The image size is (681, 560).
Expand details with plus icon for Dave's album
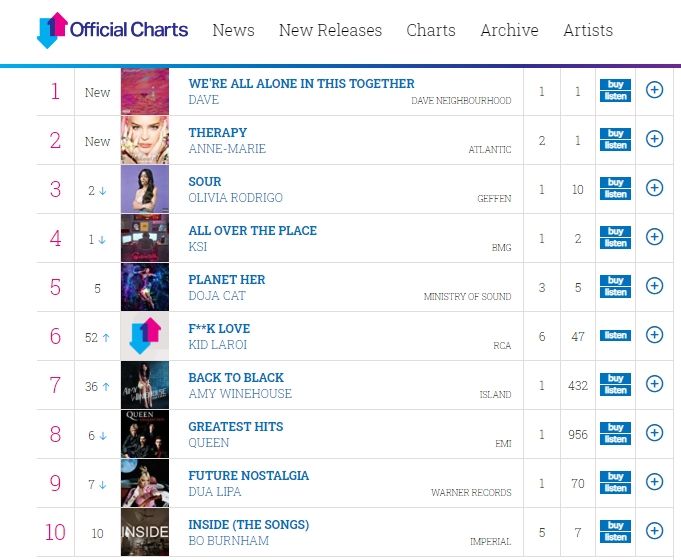pos(654,91)
